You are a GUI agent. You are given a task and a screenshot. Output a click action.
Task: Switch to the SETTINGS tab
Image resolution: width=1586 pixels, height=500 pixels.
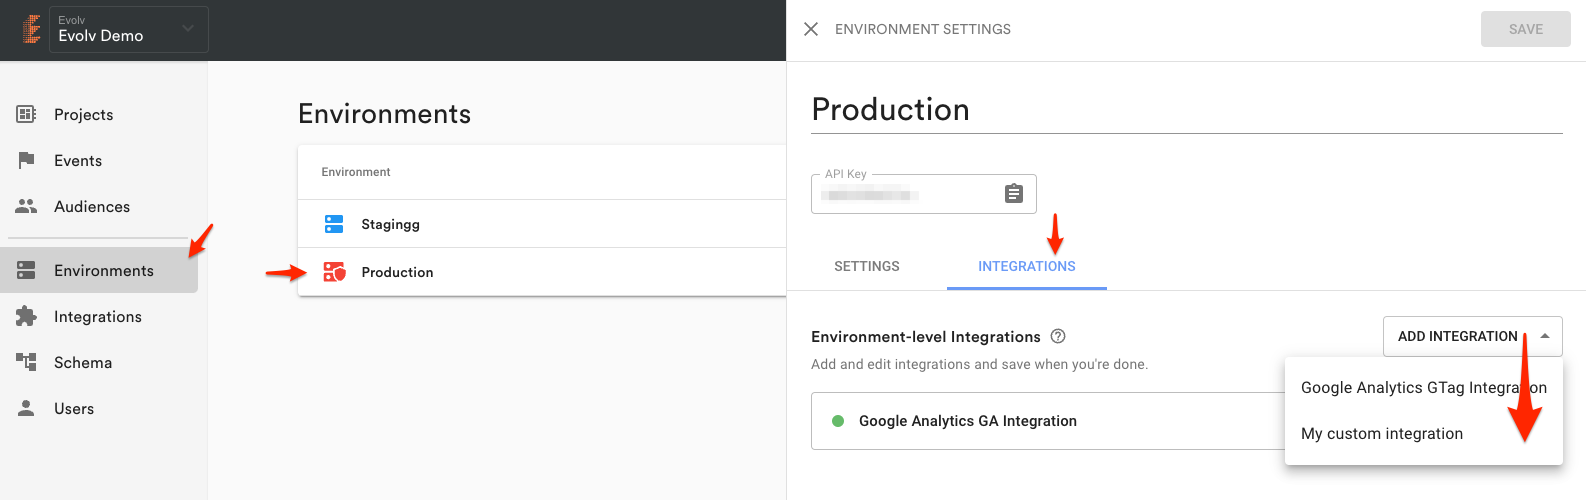tap(867, 267)
